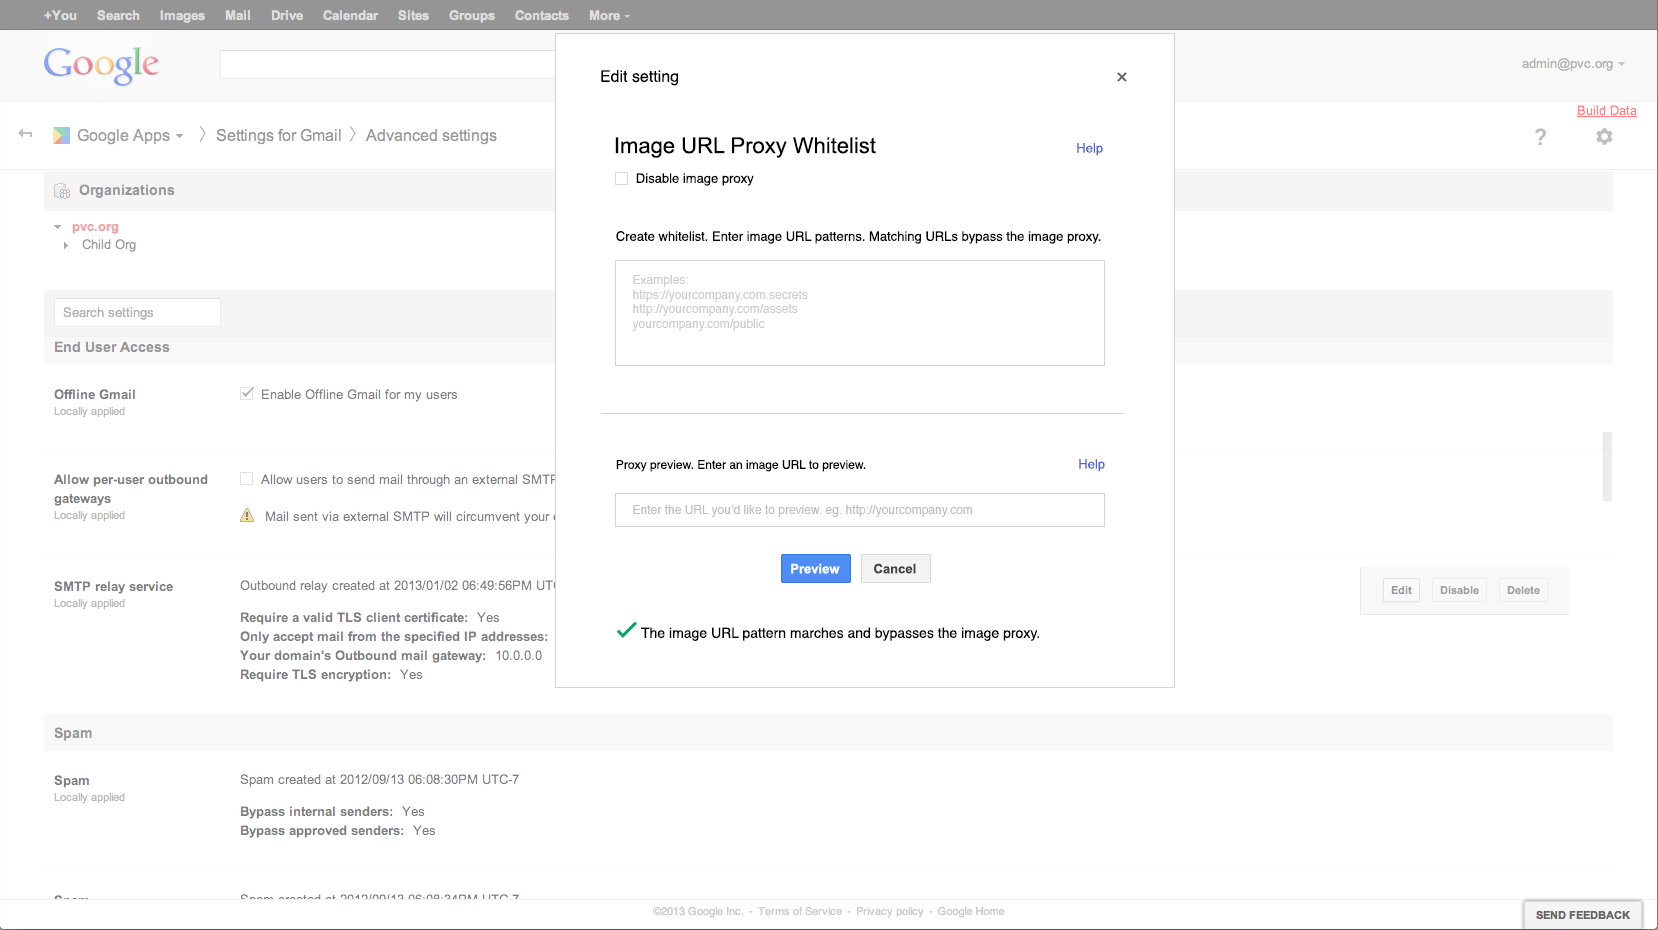Screen dimensions: 1658x930
Task: Click Delete for SMTP relay service
Action: 1523,590
